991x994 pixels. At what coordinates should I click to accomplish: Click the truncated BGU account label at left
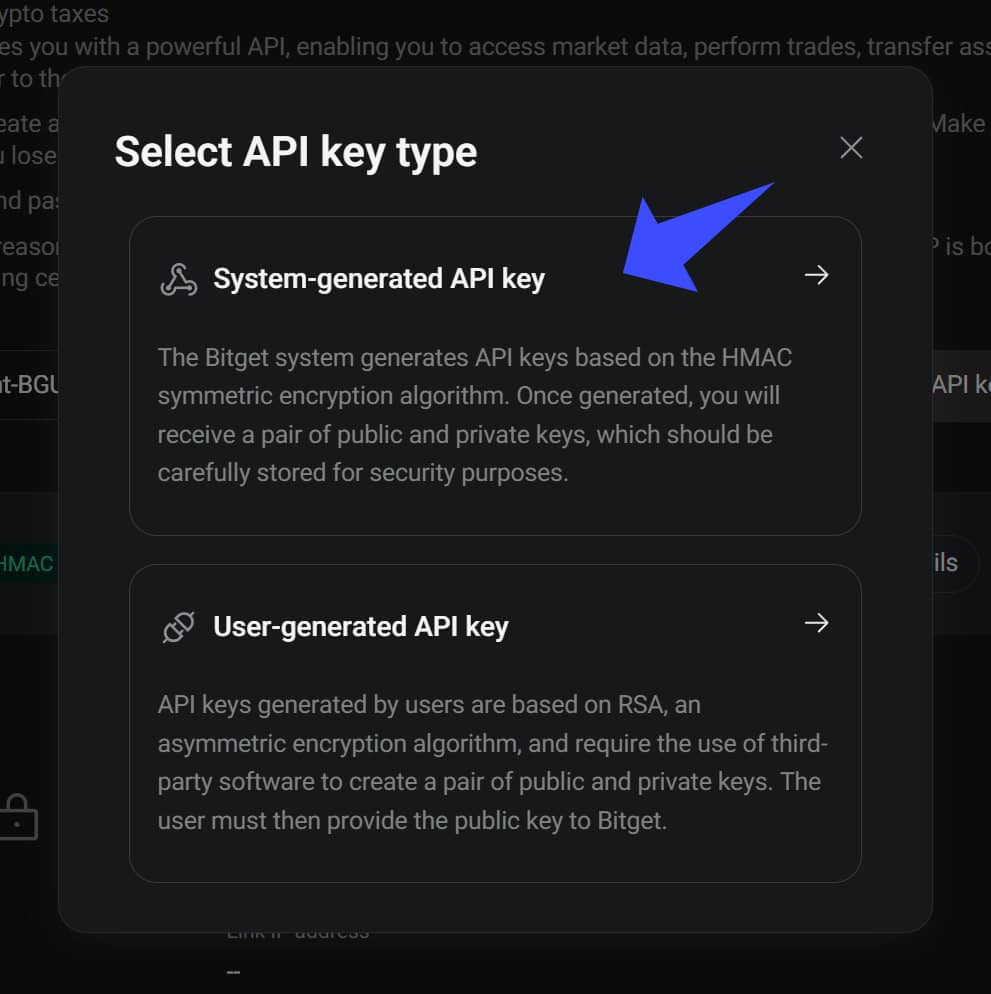[x=29, y=385]
